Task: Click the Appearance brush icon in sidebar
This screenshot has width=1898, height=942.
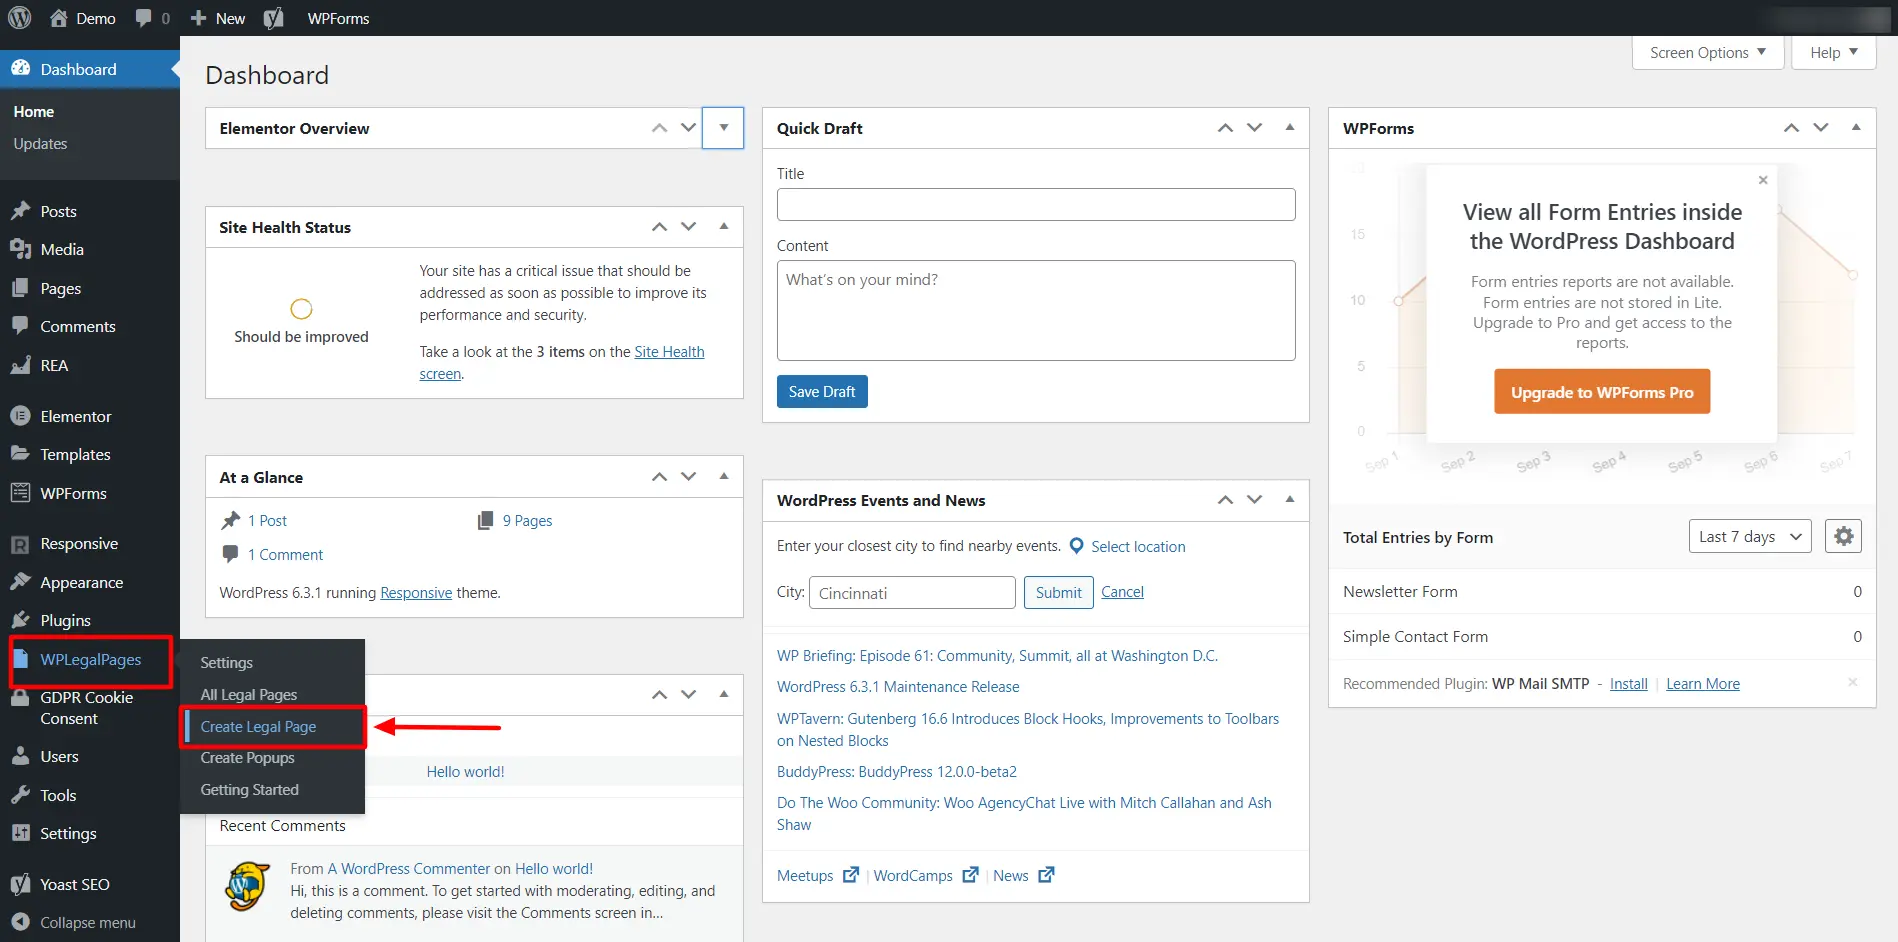Action: [x=22, y=582]
